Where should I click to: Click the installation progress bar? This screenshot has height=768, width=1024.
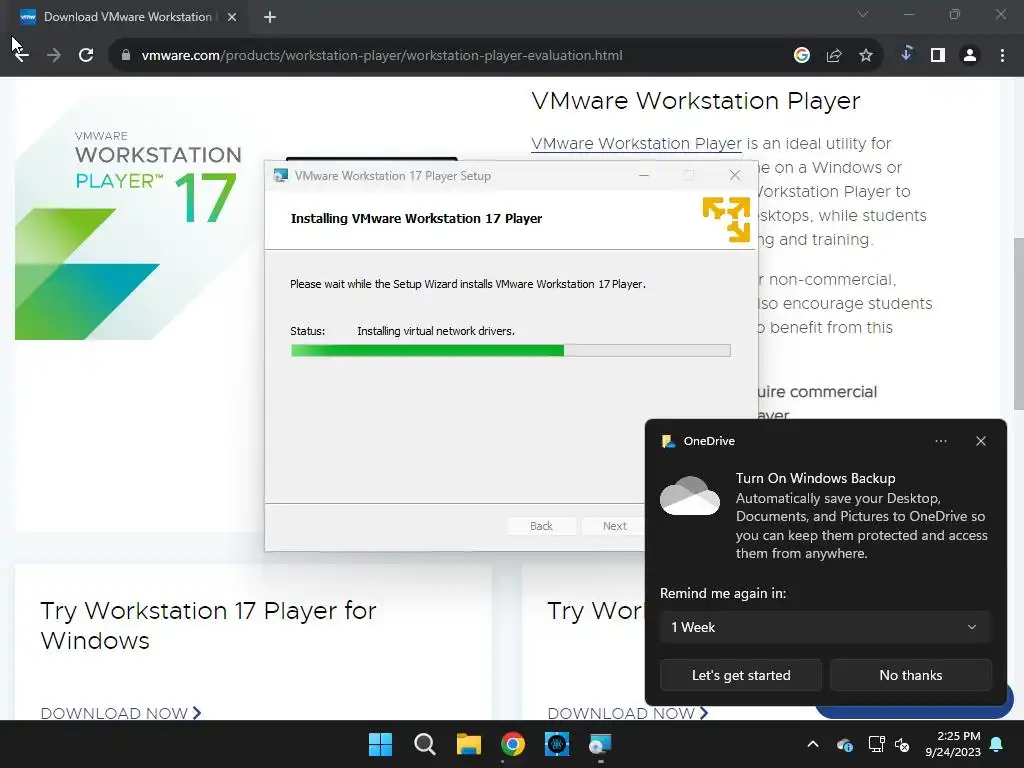coord(511,351)
